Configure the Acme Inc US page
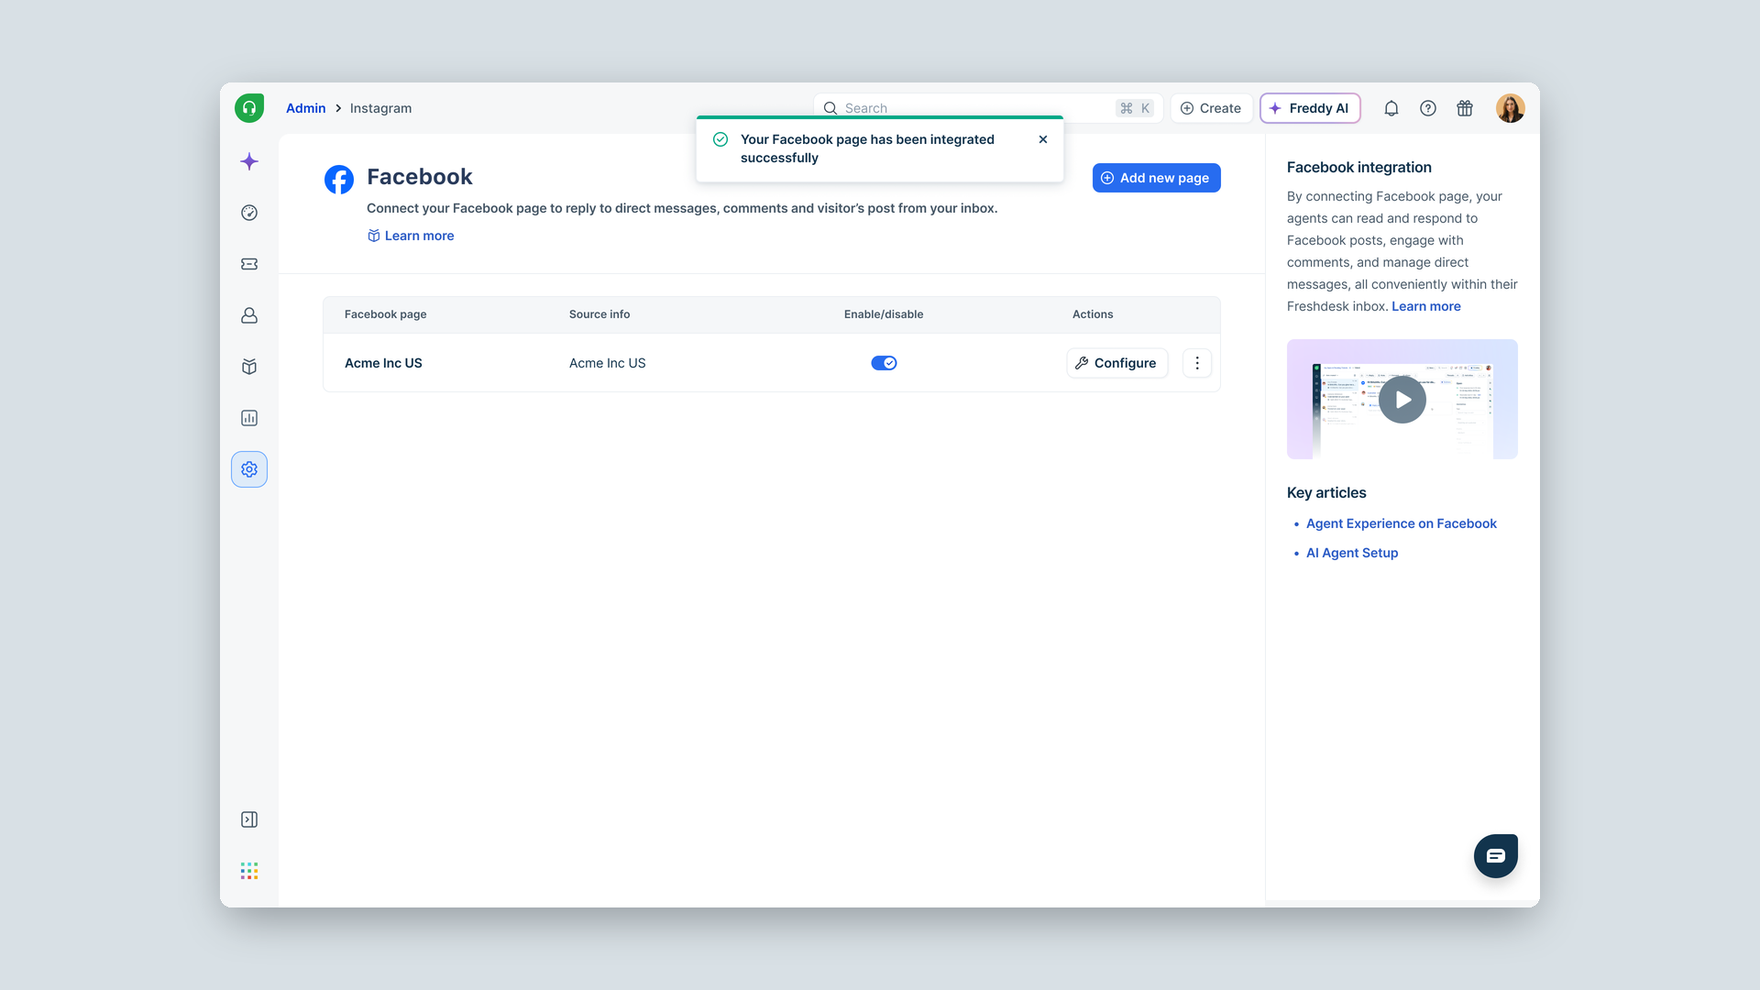Viewport: 1760px width, 990px height. pos(1116,363)
